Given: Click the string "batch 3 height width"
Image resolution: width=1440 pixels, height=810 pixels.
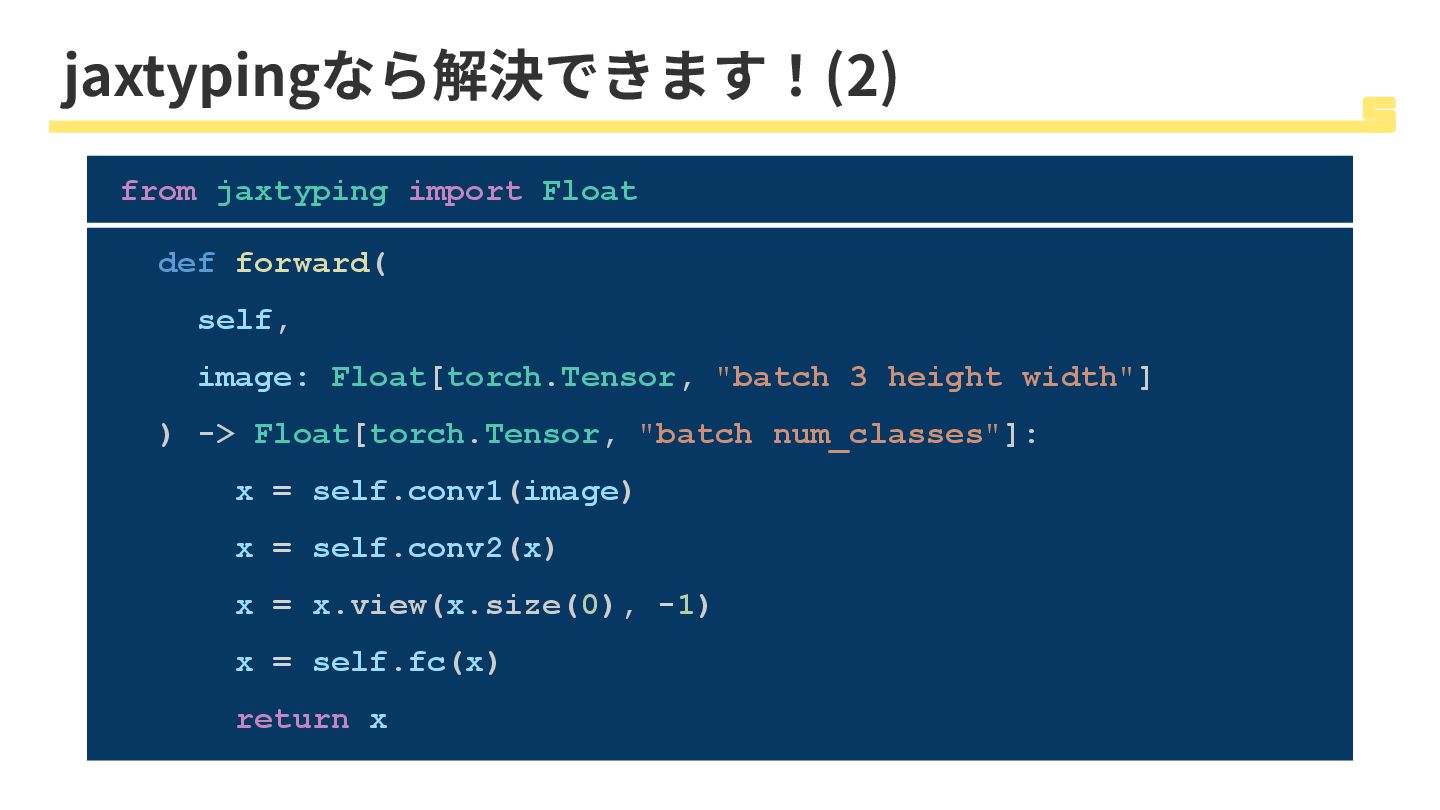Looking at the screenshot, I should (x=925, y=377).
